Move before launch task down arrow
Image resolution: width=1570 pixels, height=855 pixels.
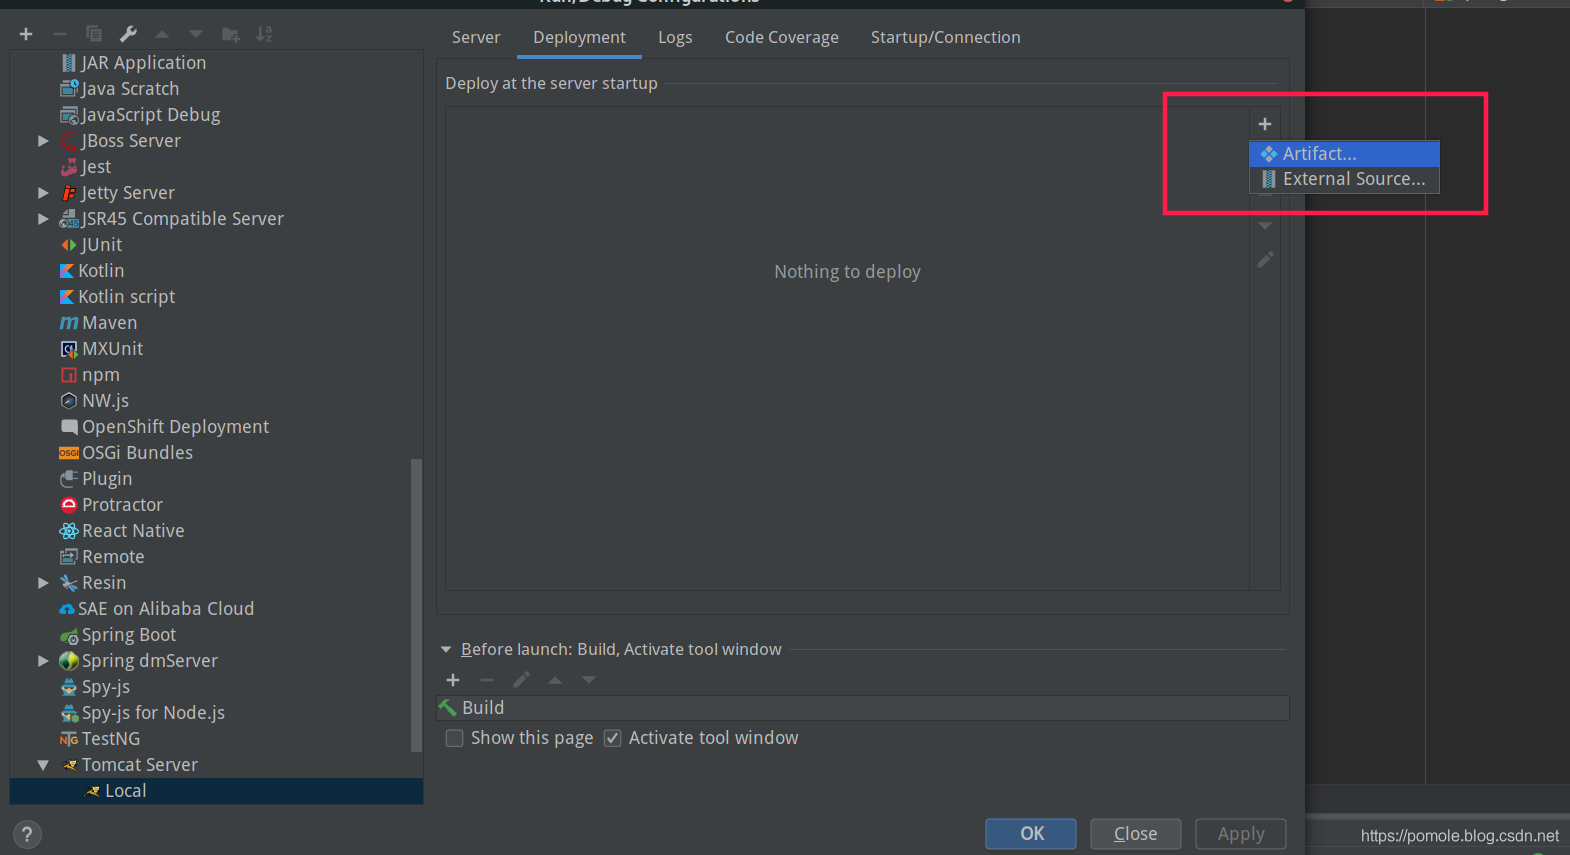tap(589, 680)
